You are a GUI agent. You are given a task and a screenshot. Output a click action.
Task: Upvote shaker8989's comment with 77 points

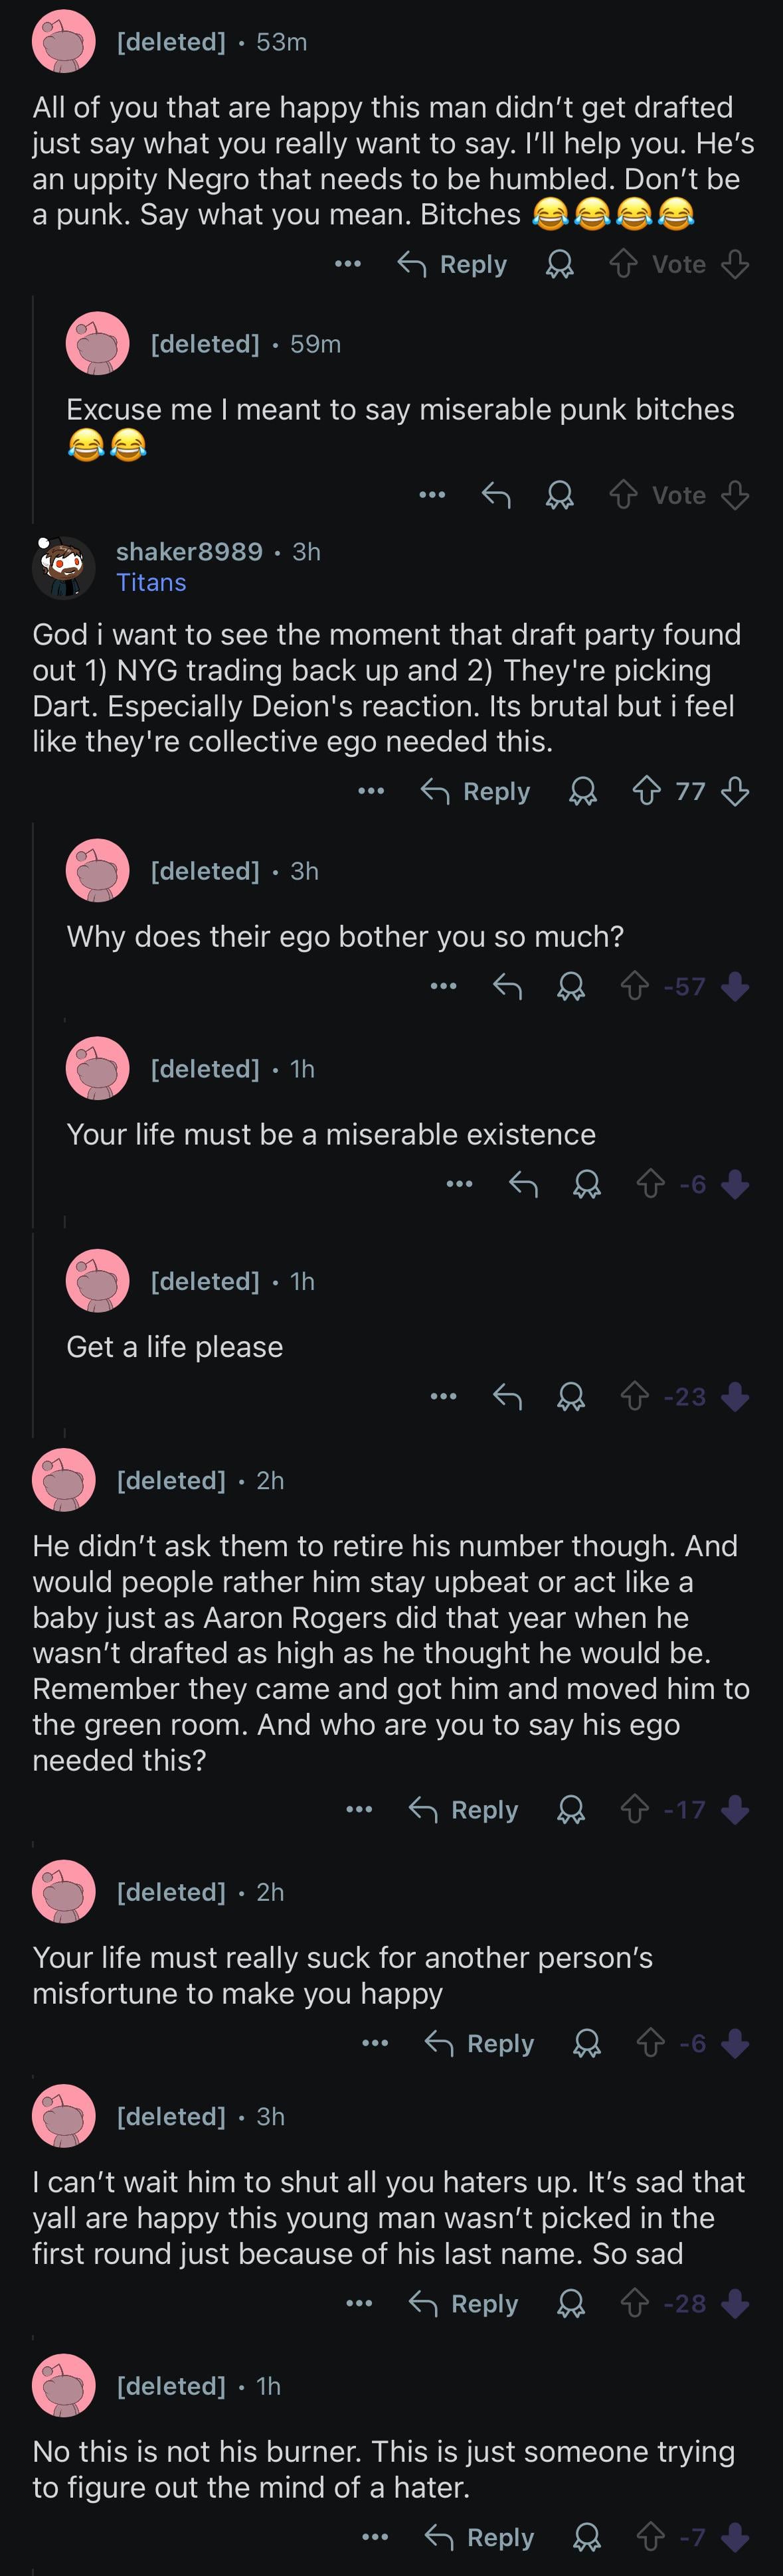pos(646,792)
